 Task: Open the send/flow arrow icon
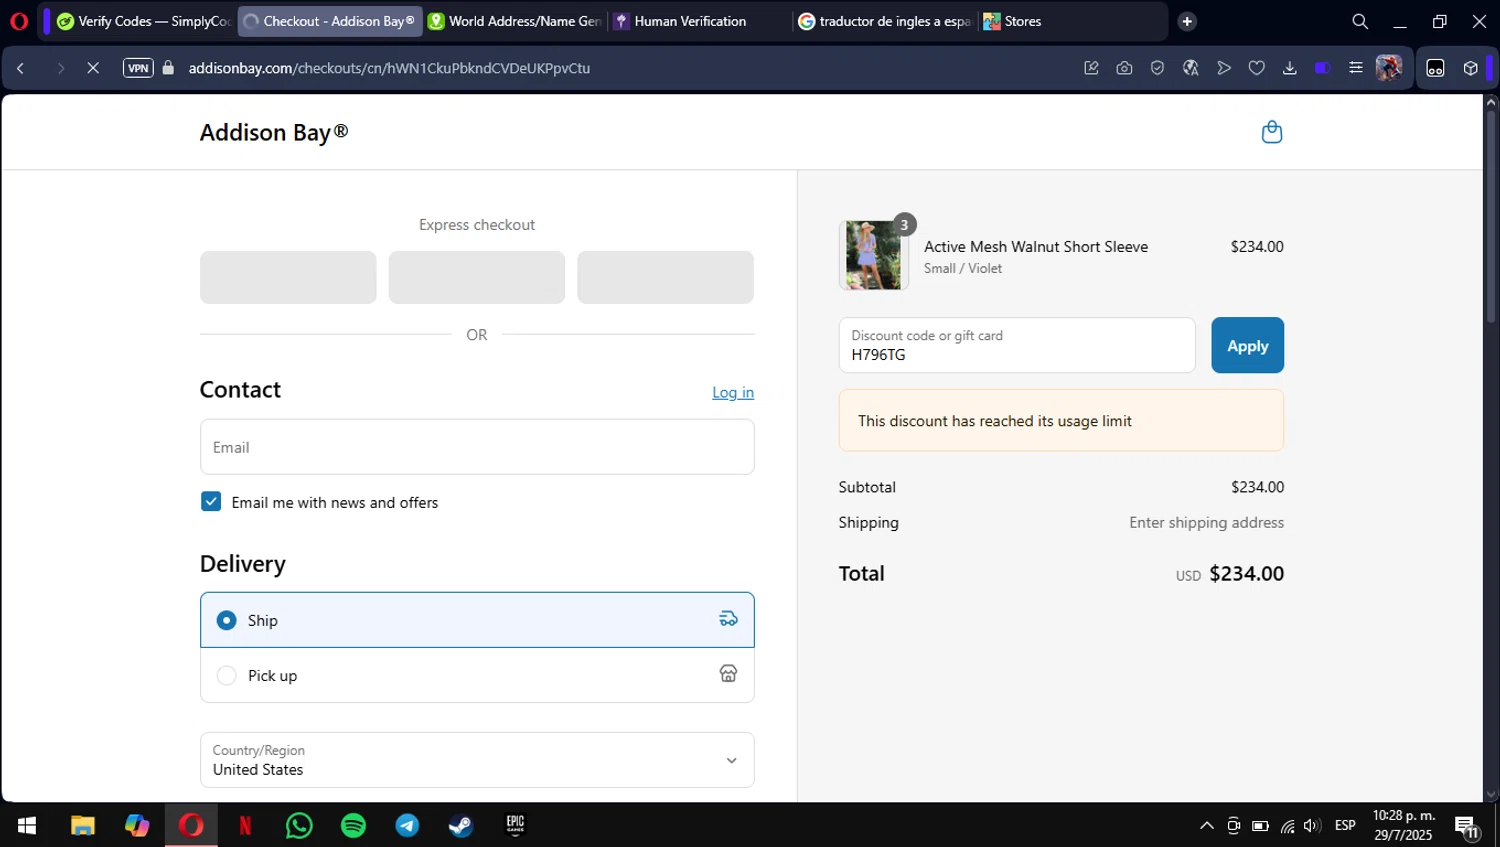tap(1223, 68)
